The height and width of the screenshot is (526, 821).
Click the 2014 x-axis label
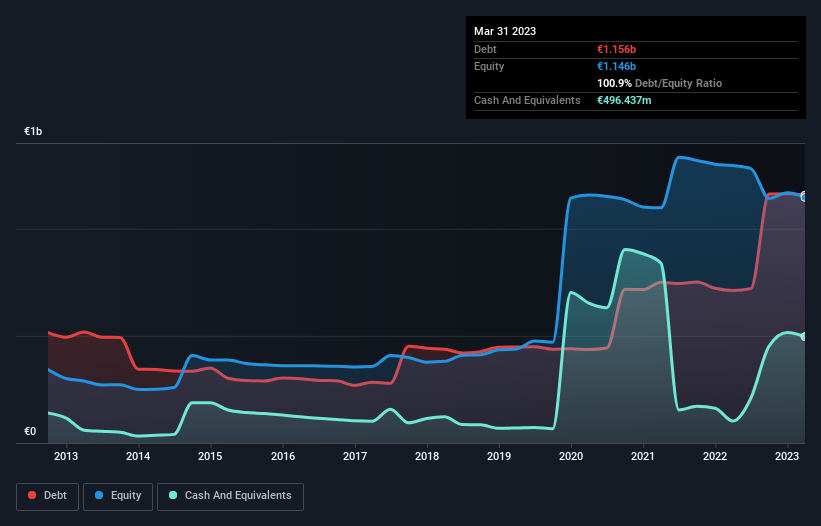coord(138,456)
